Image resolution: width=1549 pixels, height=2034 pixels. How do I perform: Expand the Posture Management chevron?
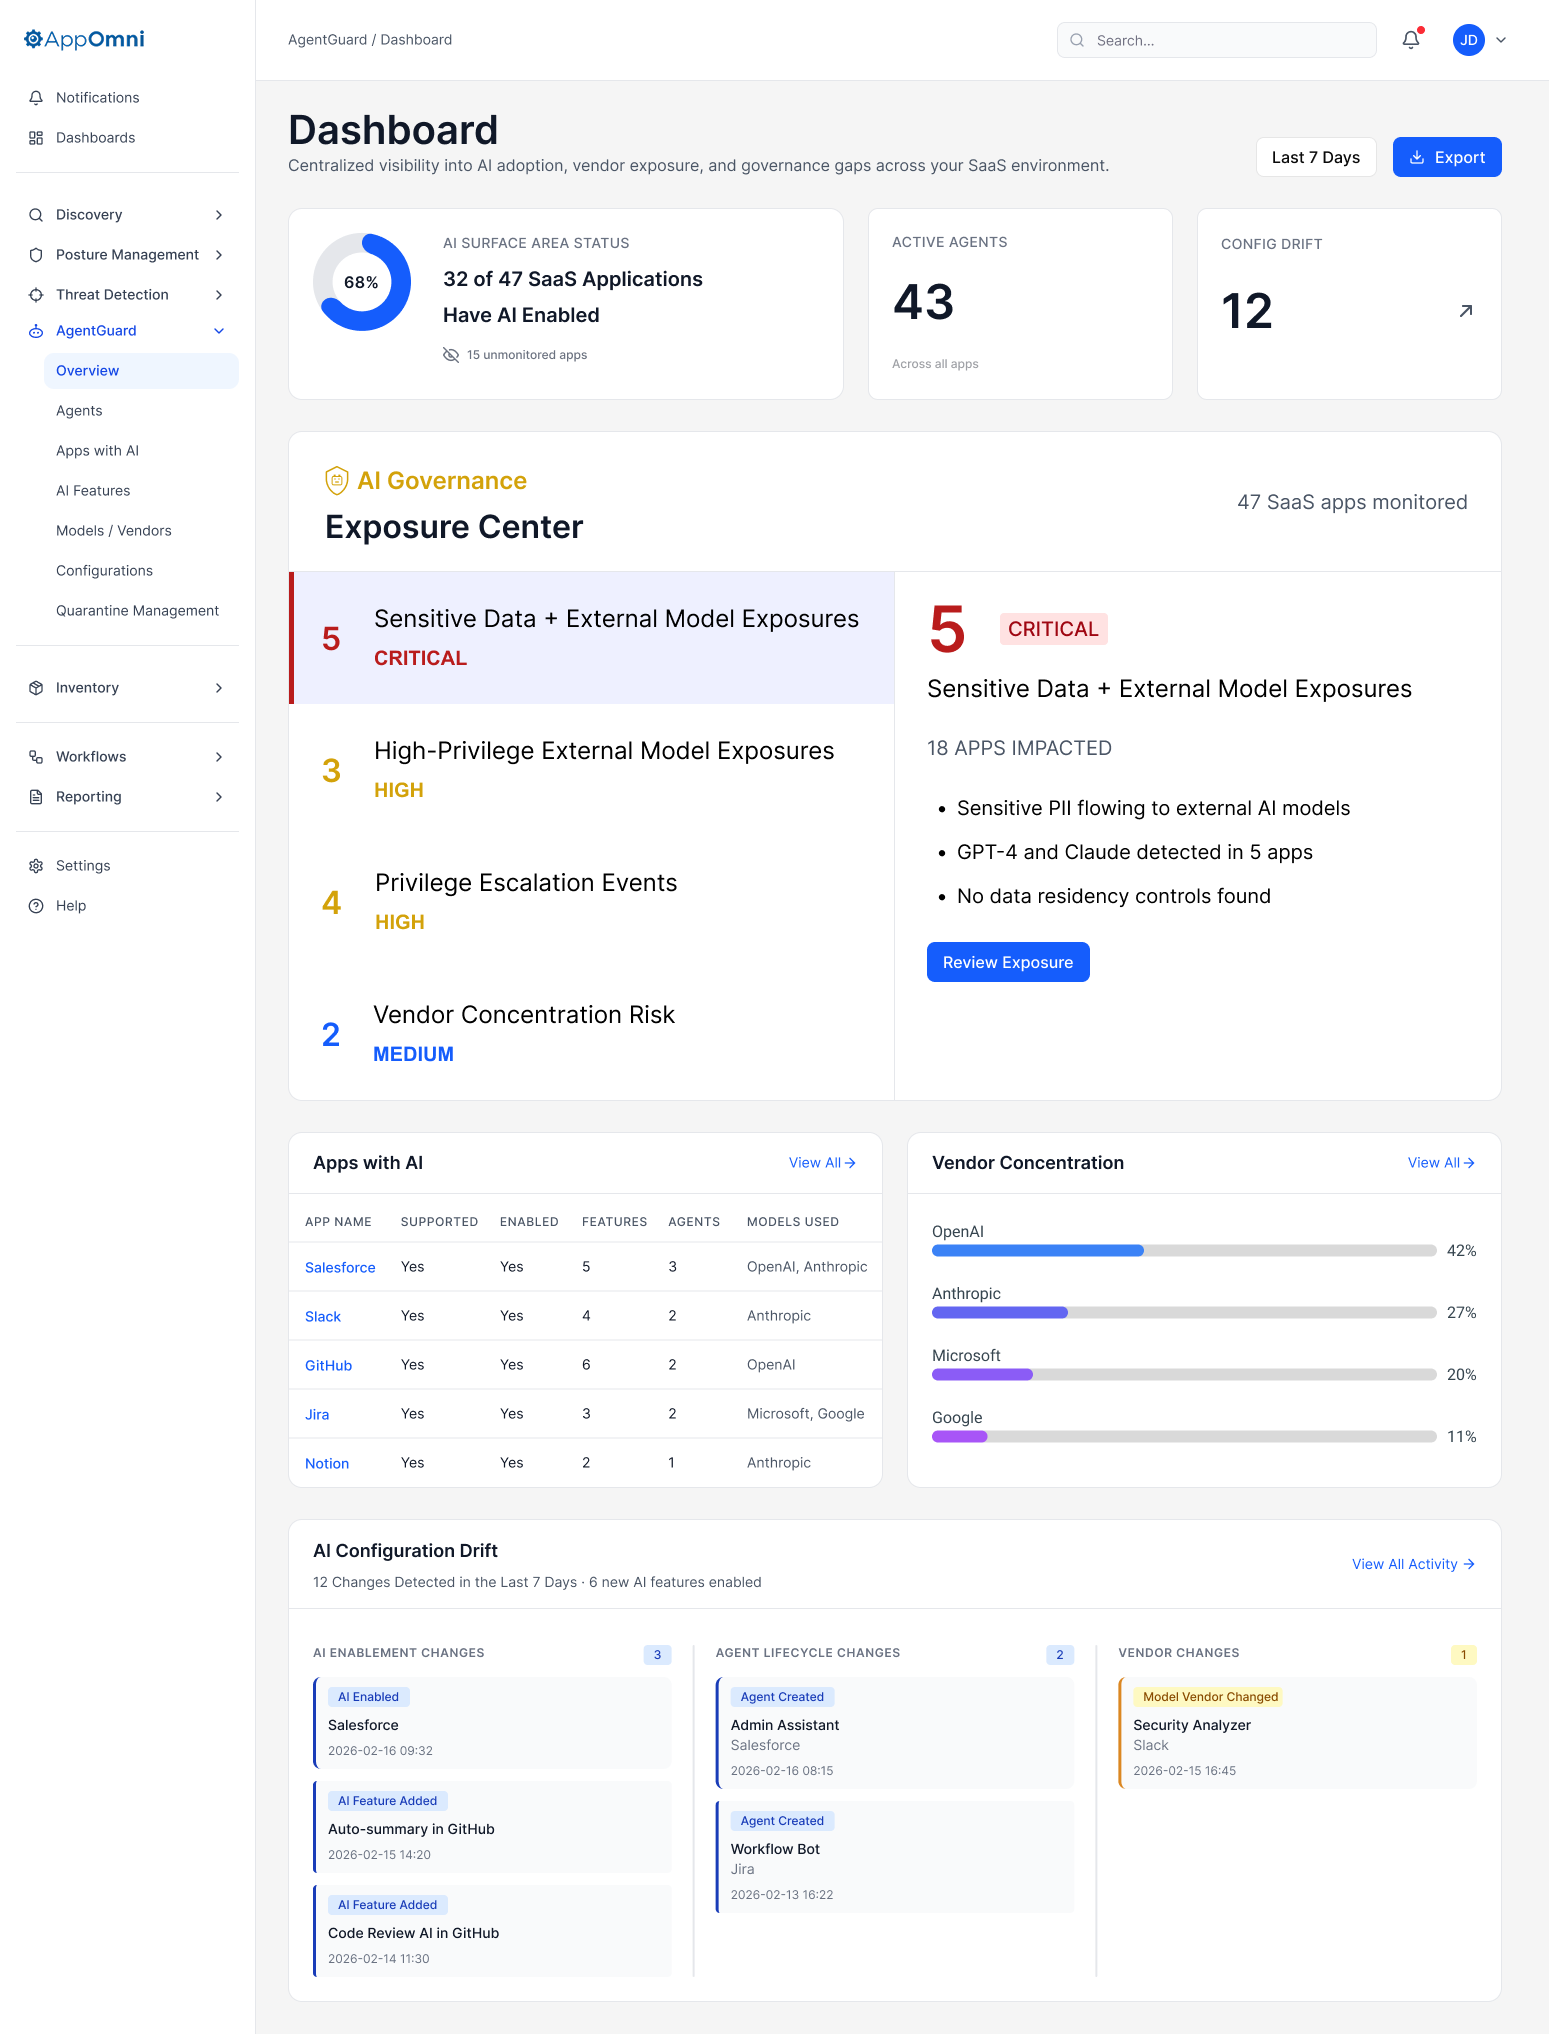(219, 255)
